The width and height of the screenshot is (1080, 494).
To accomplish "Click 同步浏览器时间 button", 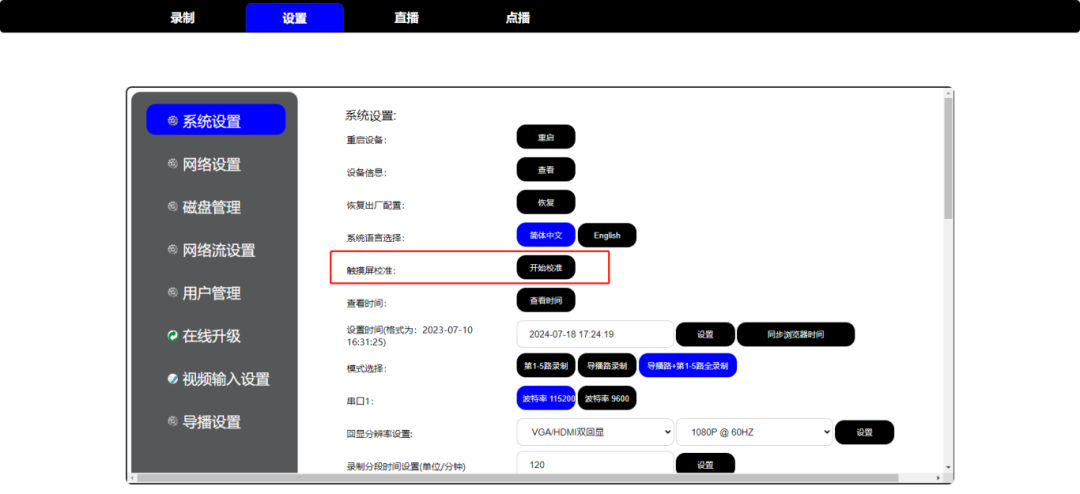I will point(796,334).
